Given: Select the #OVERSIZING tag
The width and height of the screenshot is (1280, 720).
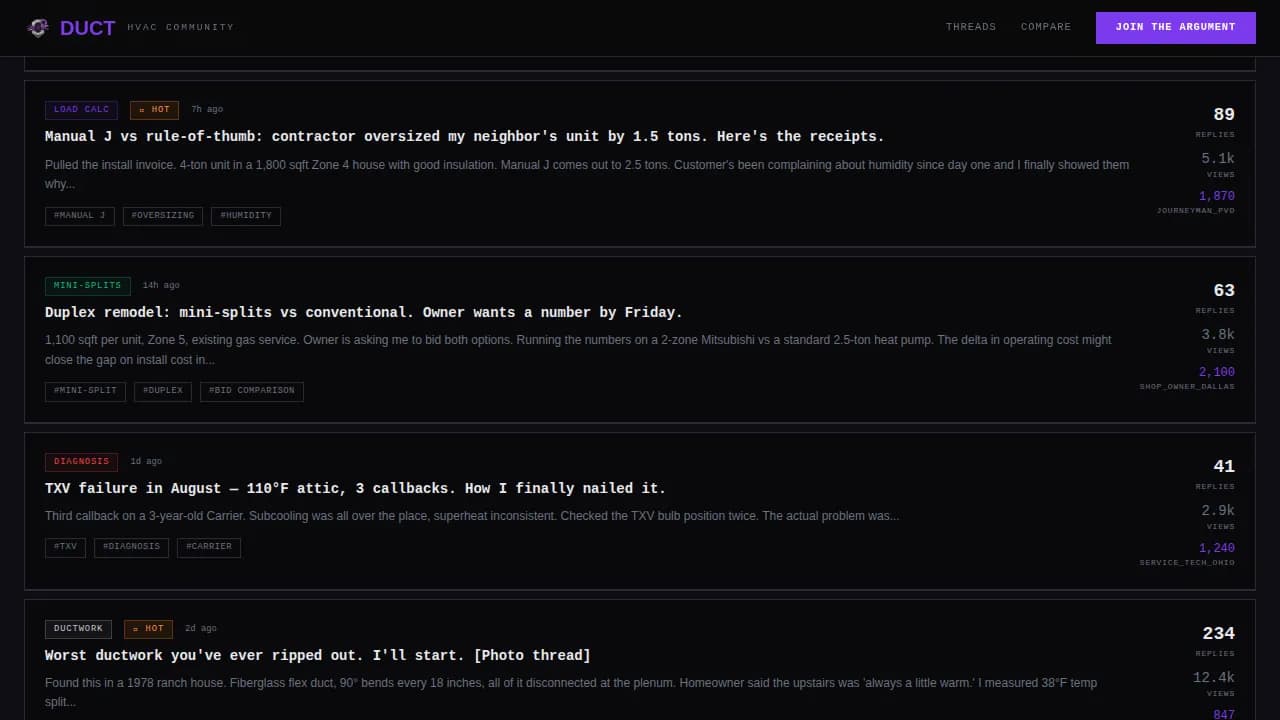Looking at the screenshot, I should 163,216.
